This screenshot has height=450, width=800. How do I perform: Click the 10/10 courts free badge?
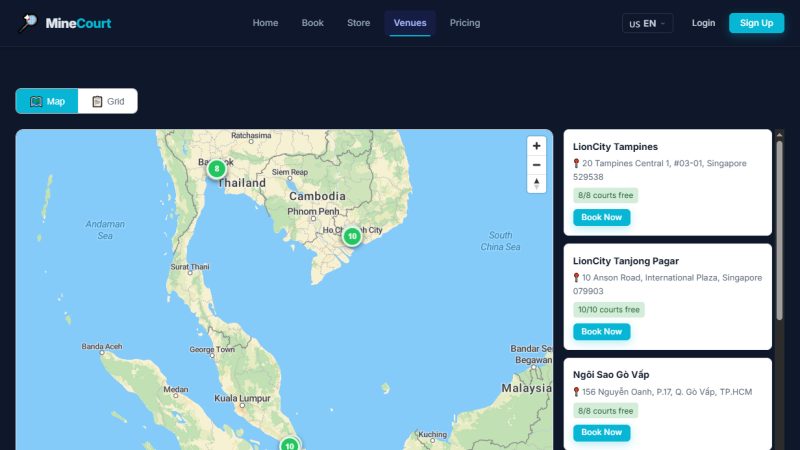pyautogui.click(x=609, y=310)
